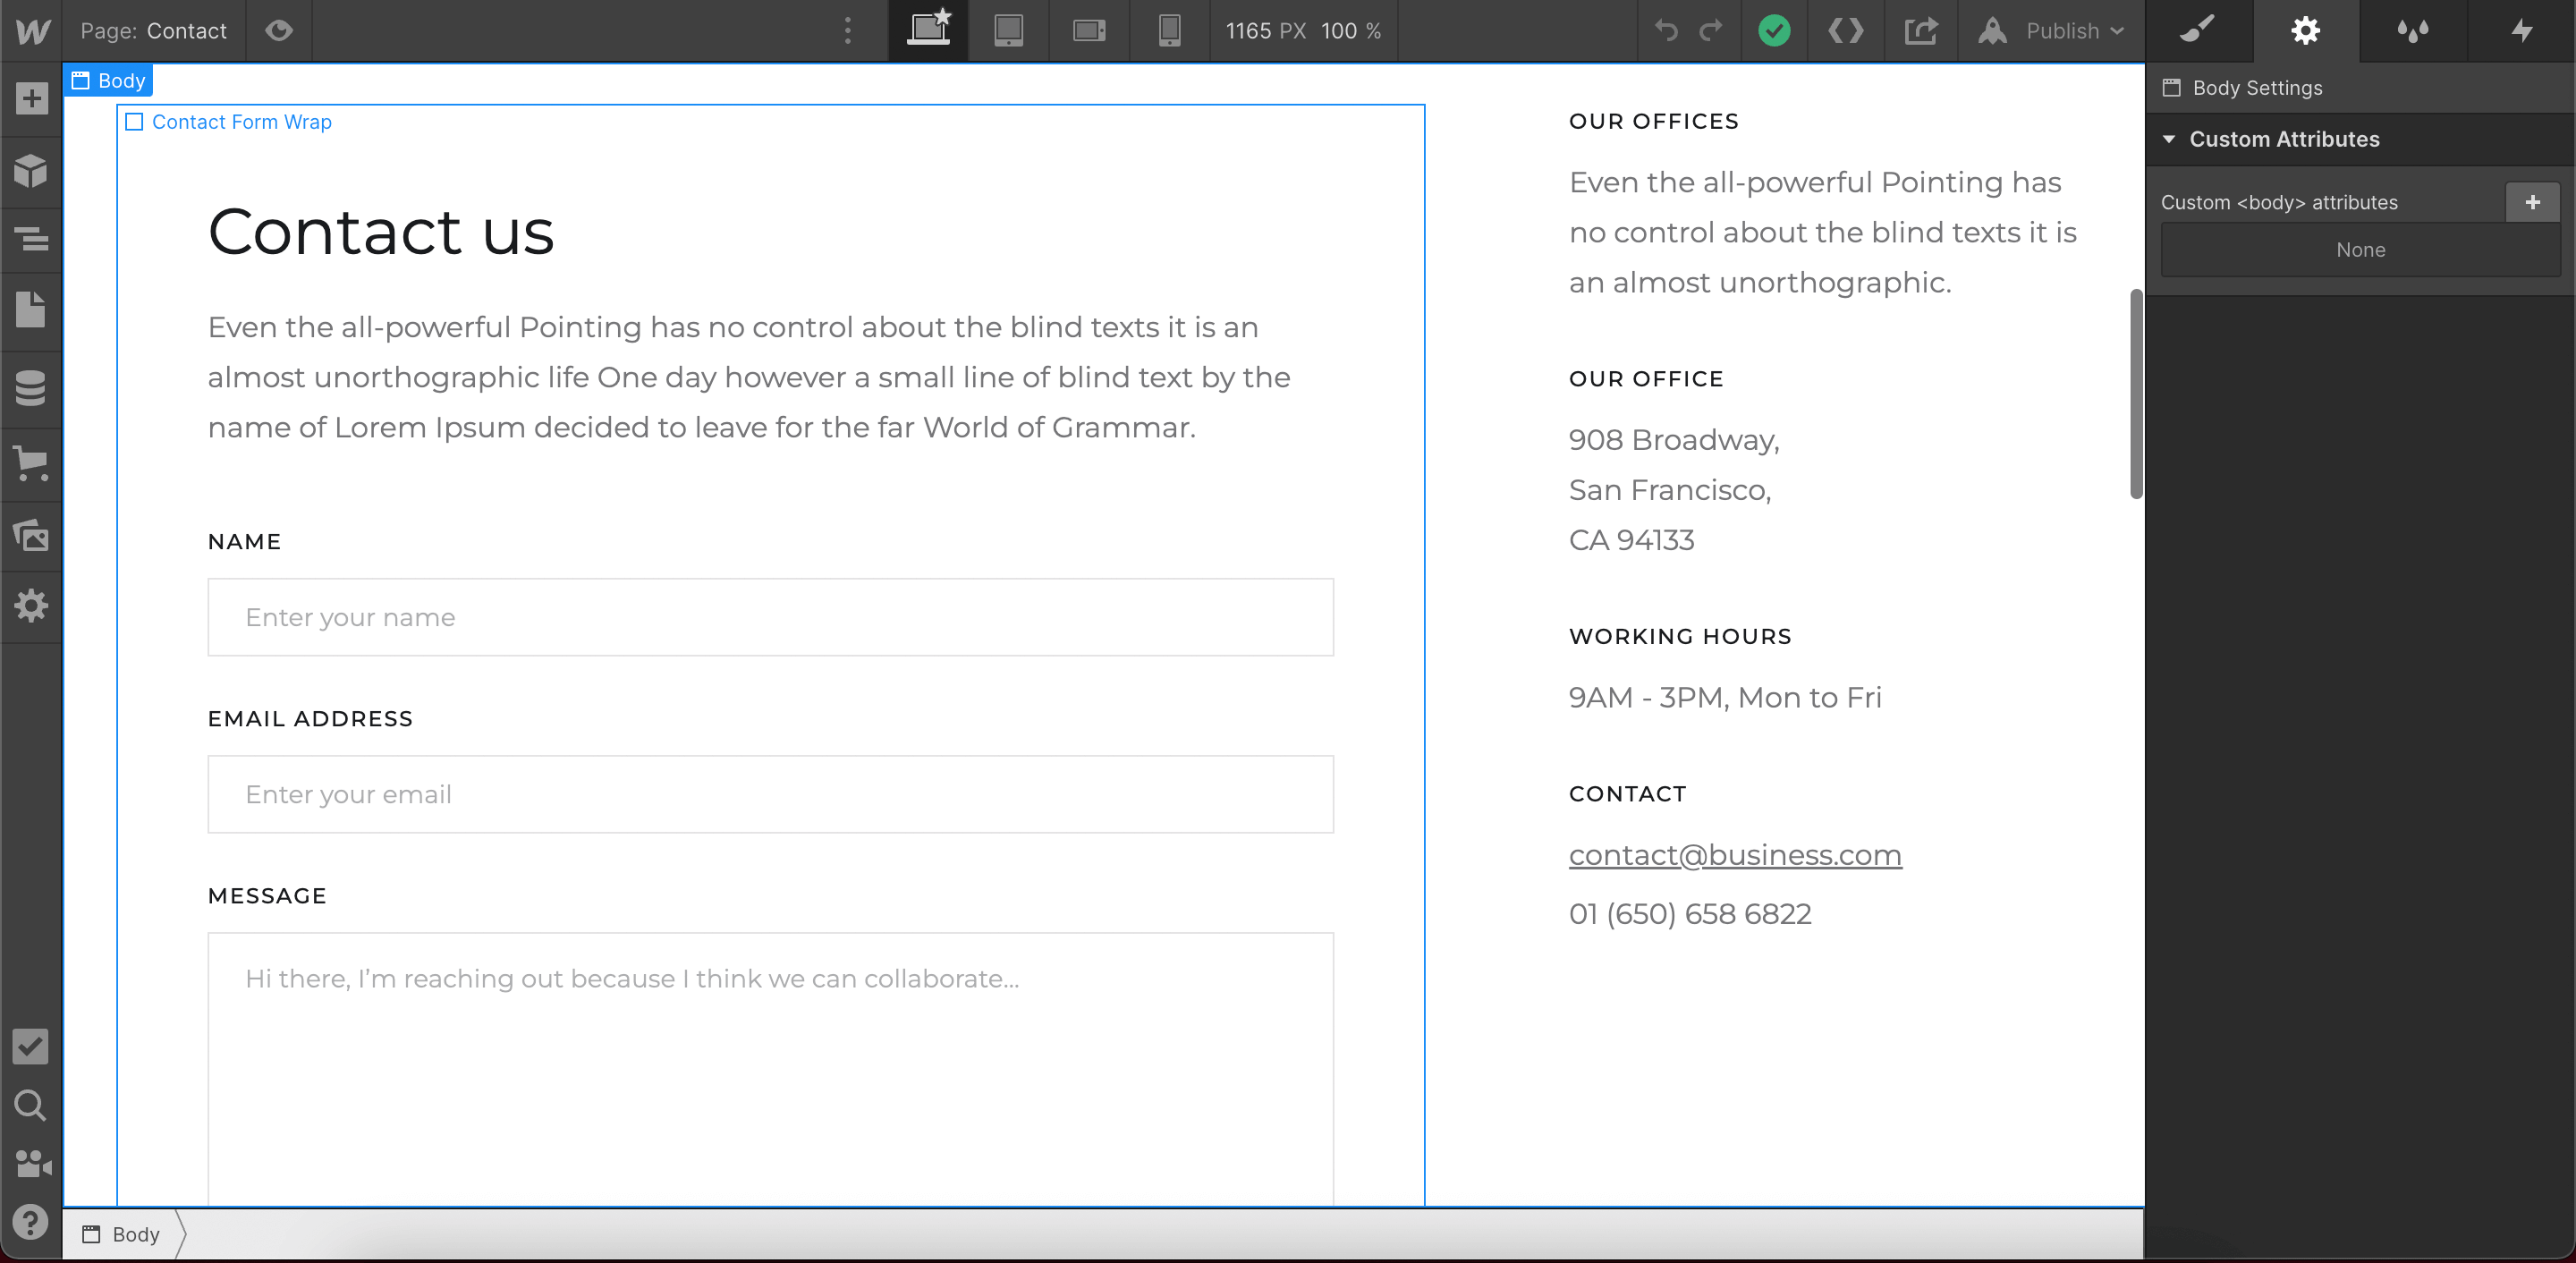The image size is (2576, 1263).
Task: Click the contact@business.com email link
Action: 1735,855
